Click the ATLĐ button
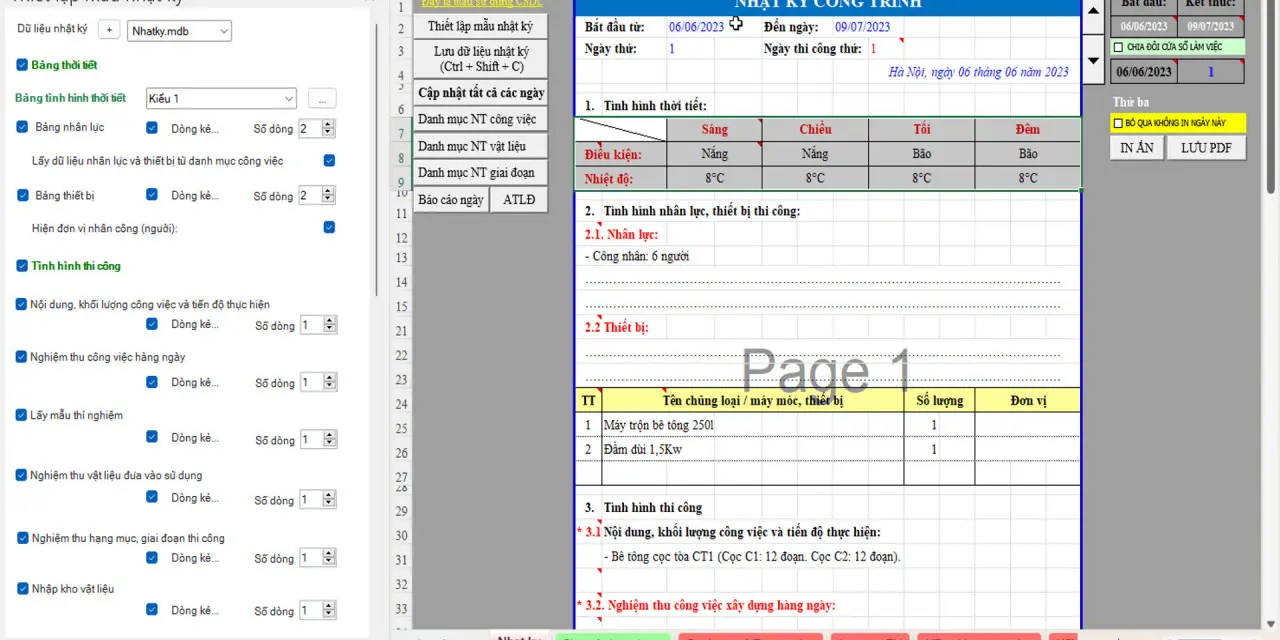The image size is (1280, 640). [x=519, y=199]
